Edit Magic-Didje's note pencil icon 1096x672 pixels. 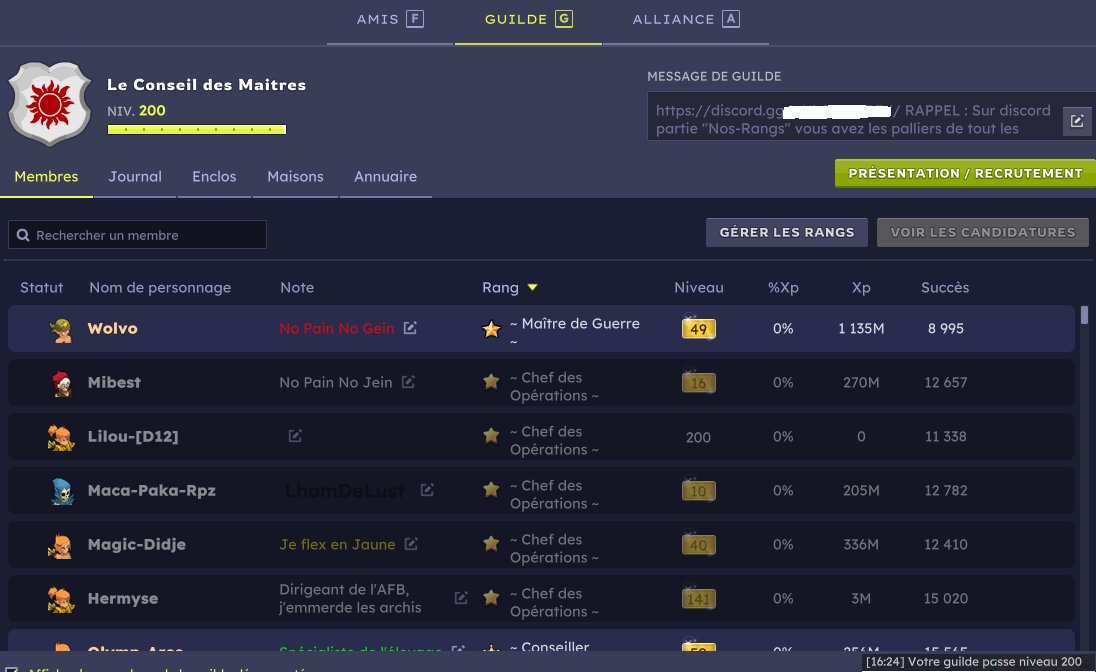(411, 543)
